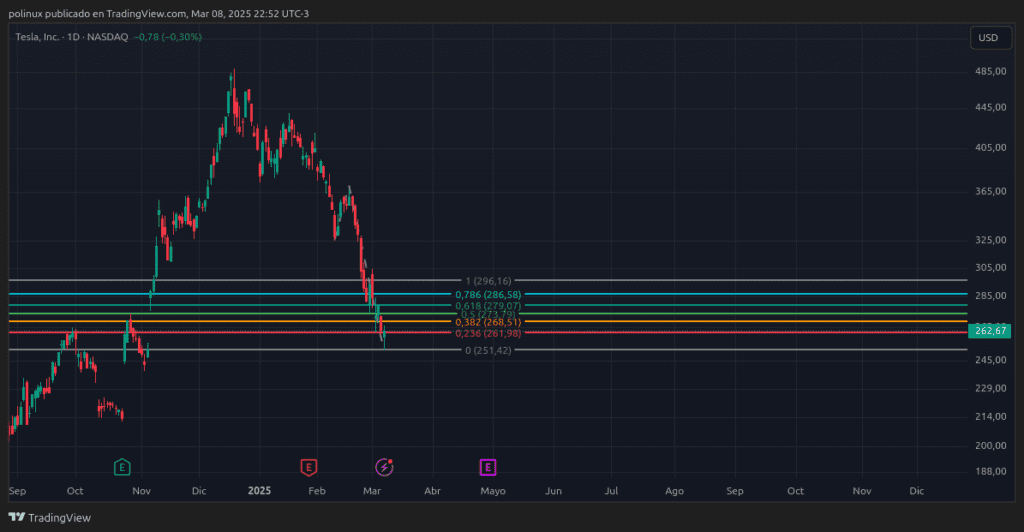Click the 365,00 price axis label
Viewport: 1024px width, 532px height.
[x=991, y=191]
